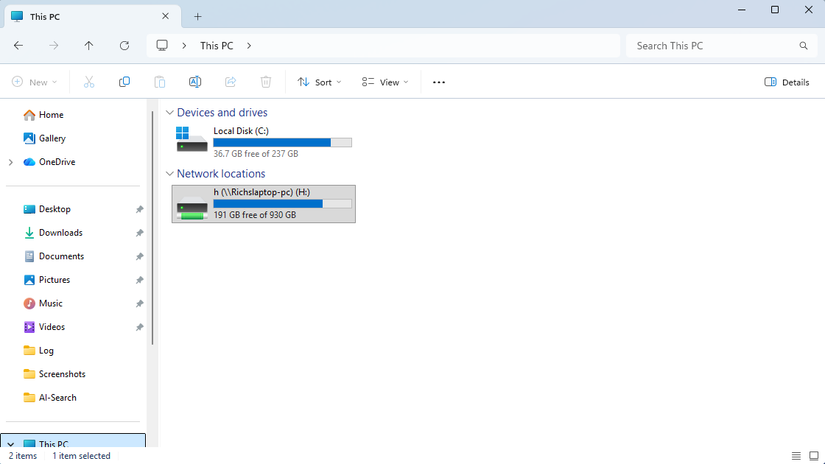Click the Network locations heading
This screenshot has height=464, width=825.
click(x=221, y=174)
